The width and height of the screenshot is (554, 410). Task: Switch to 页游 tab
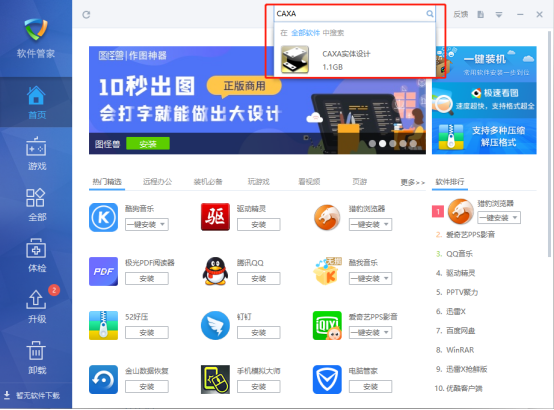pyautogui.click(x=360, y=182)
